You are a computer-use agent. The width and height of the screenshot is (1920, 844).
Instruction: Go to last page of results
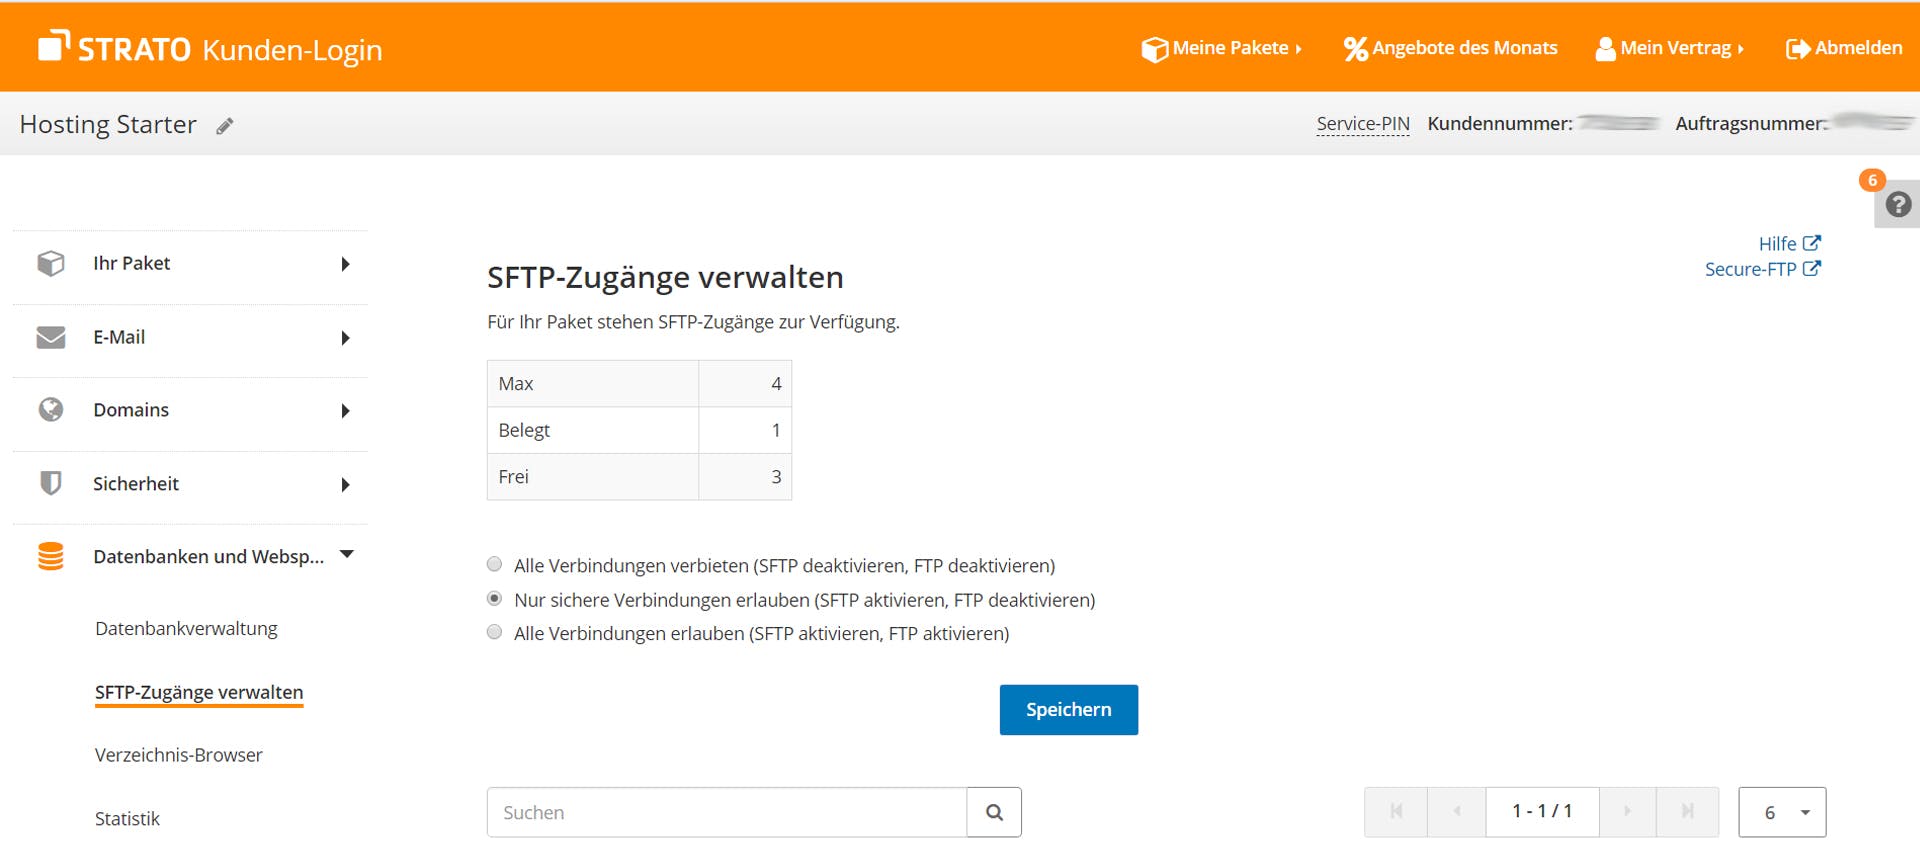click(x=1688, y=811)
